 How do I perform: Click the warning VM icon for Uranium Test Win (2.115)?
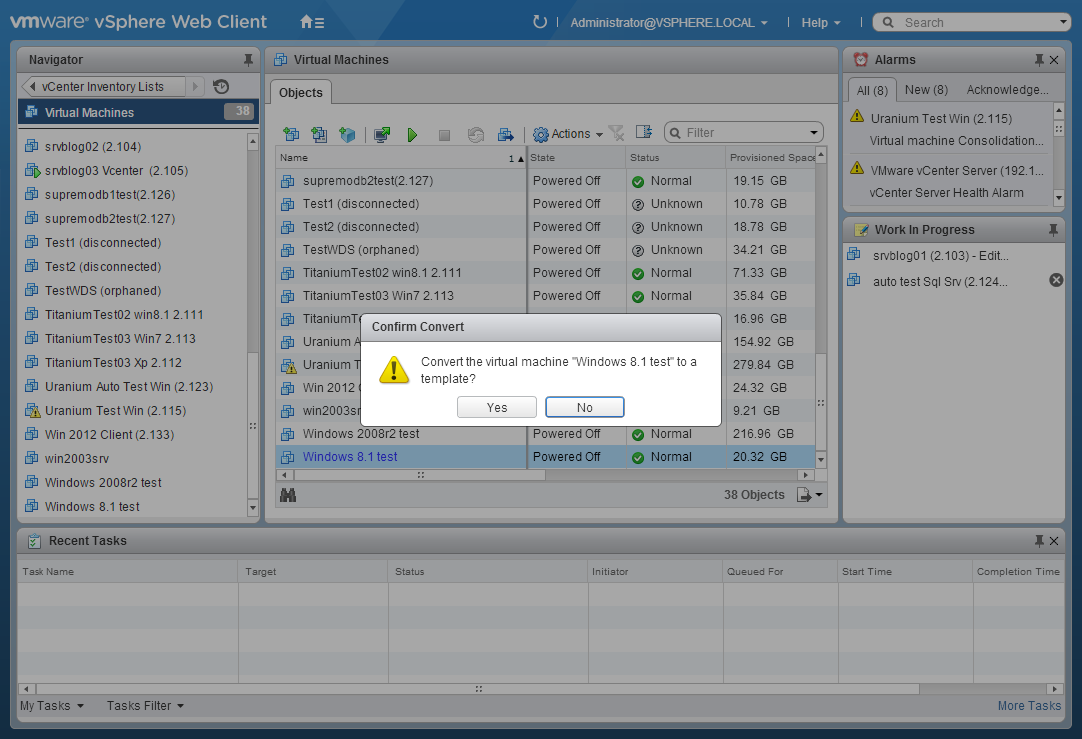click(x=32, y=411)
